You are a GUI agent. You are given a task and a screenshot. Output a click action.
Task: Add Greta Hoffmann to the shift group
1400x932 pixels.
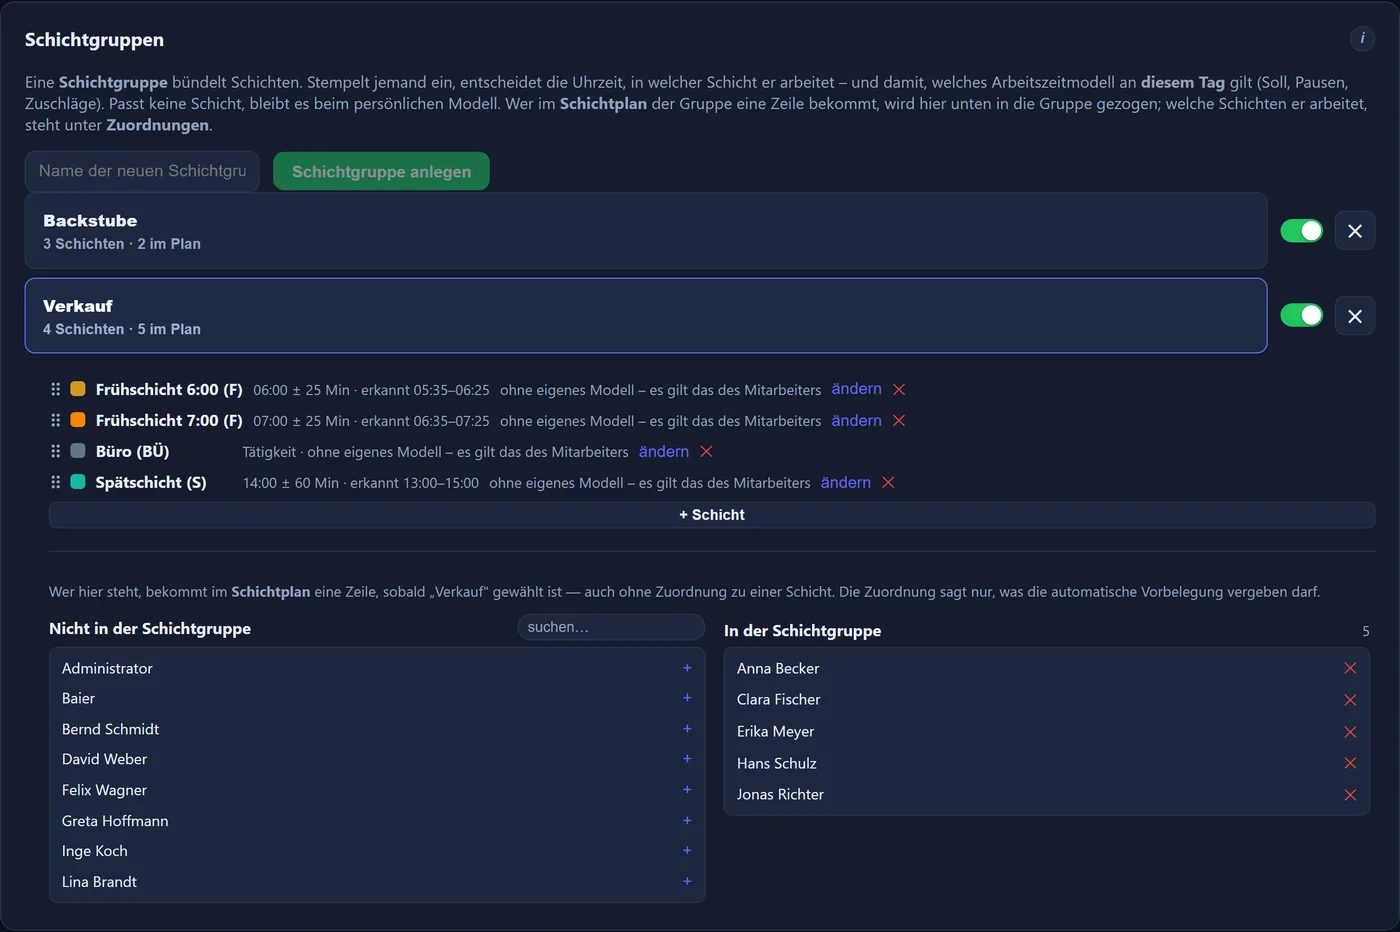687,821
